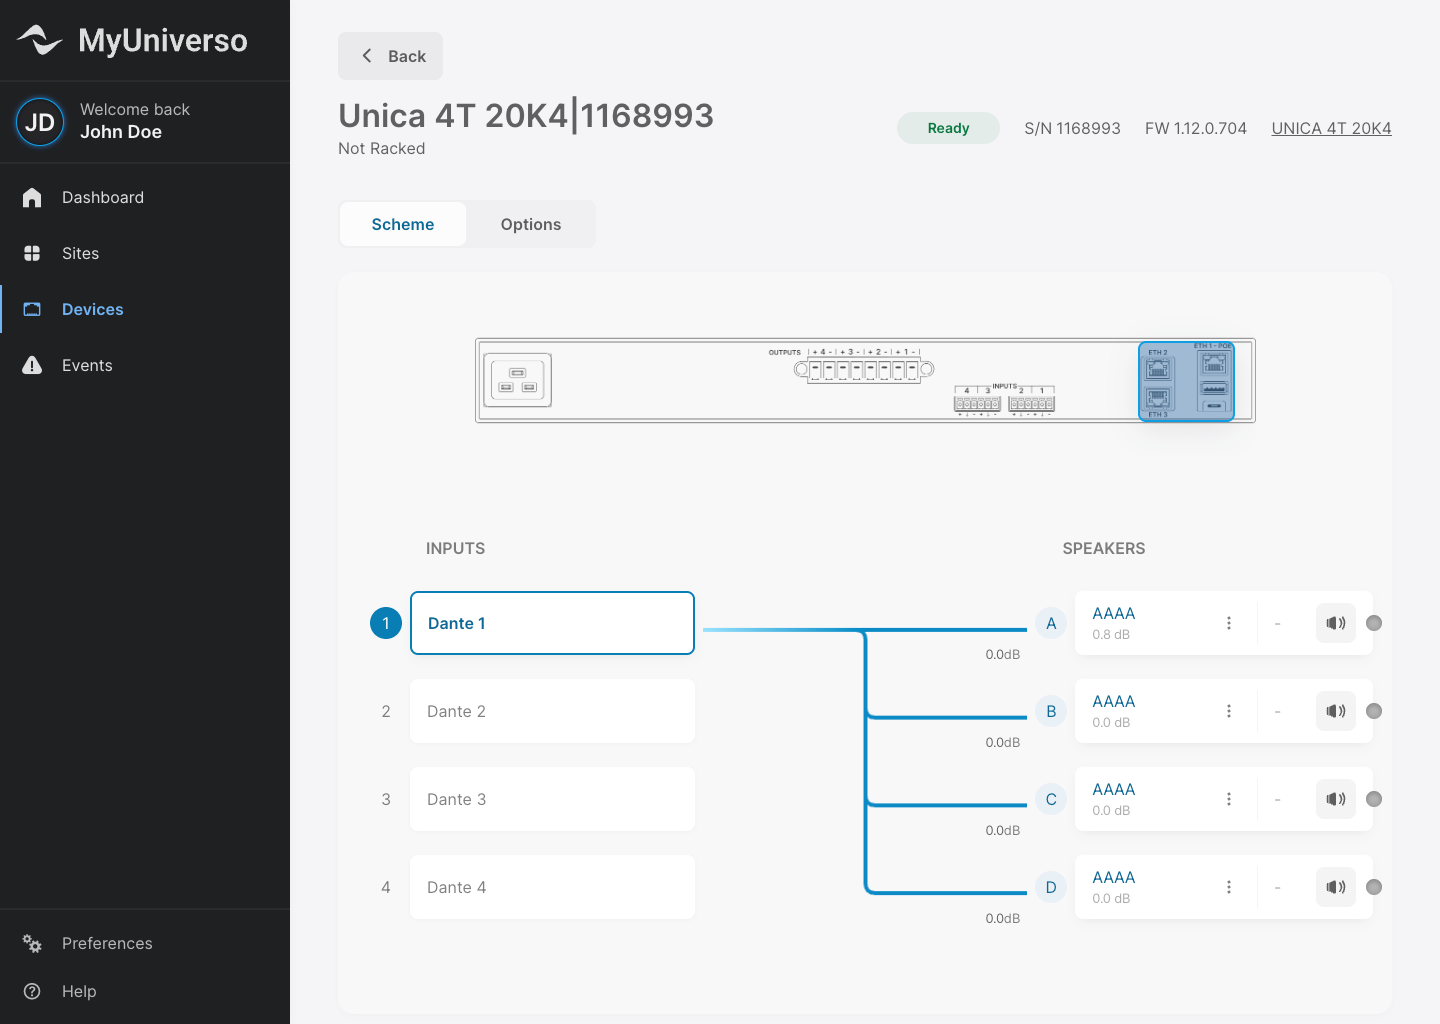This screenshot has width=1440, height=1024.
Task: Click the status indicator dot for speaker B
Action: pyautogui.click(x=1374, y=711)
